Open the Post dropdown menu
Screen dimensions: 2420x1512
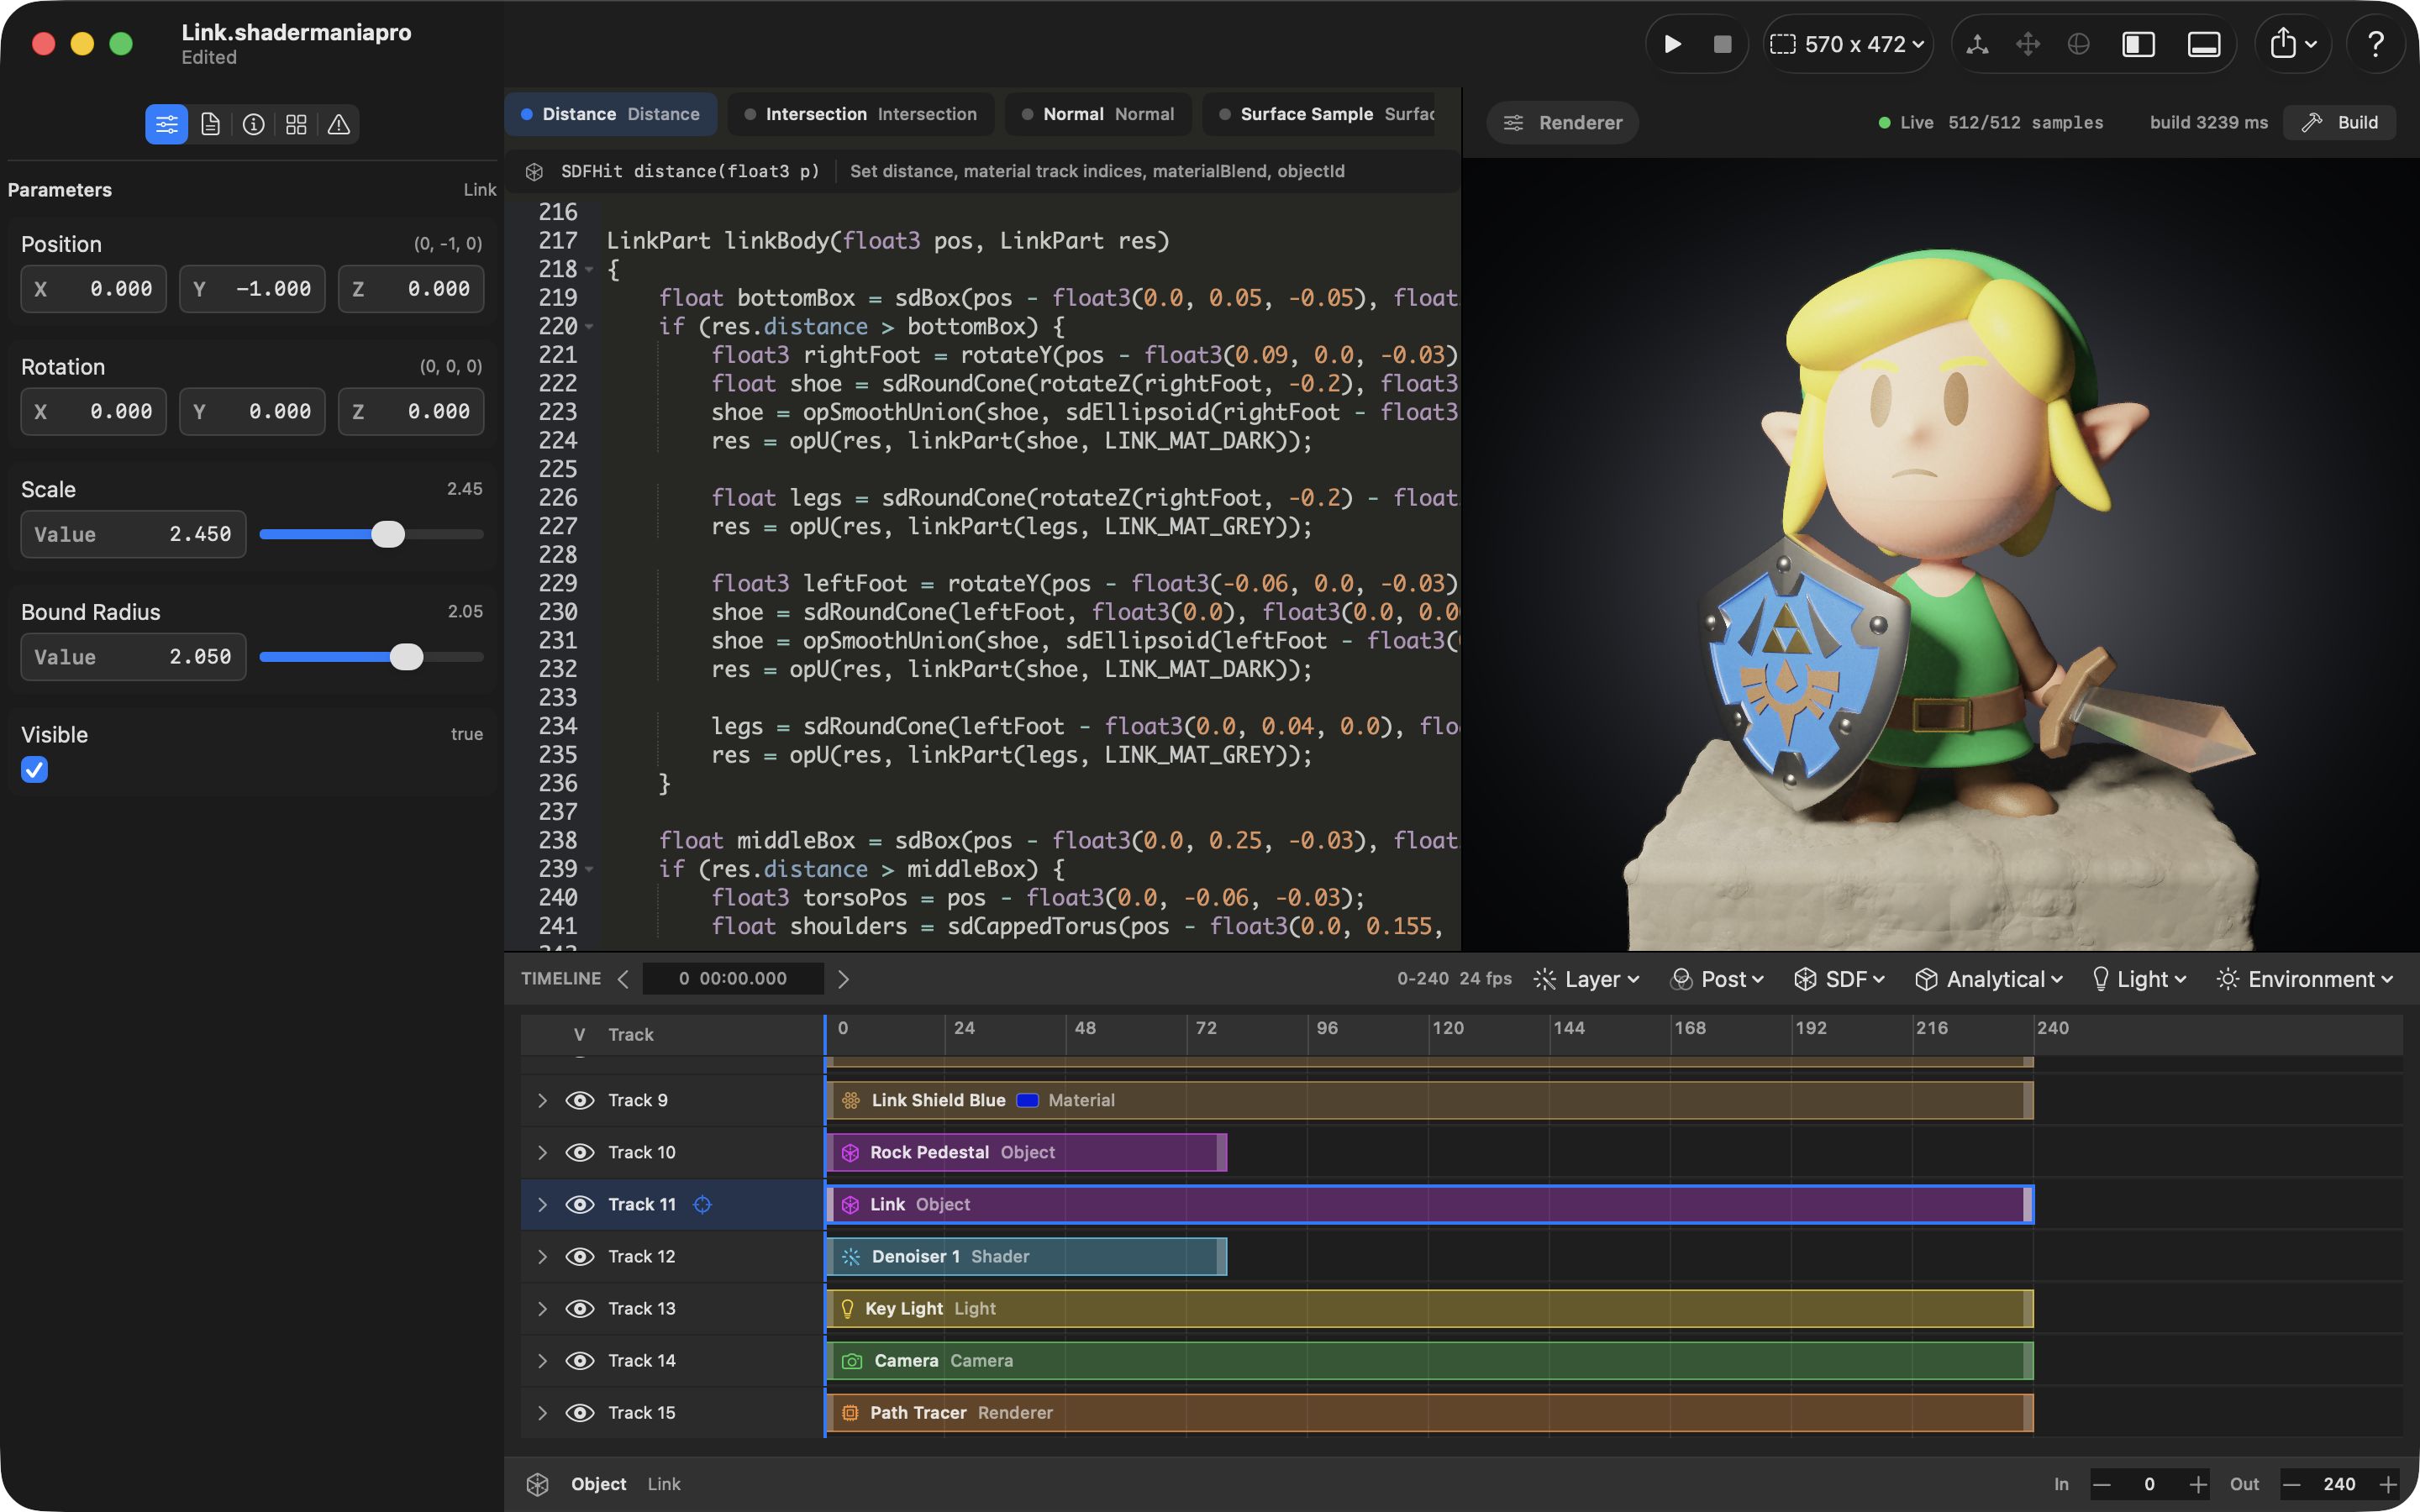[x=1717, y=979]
